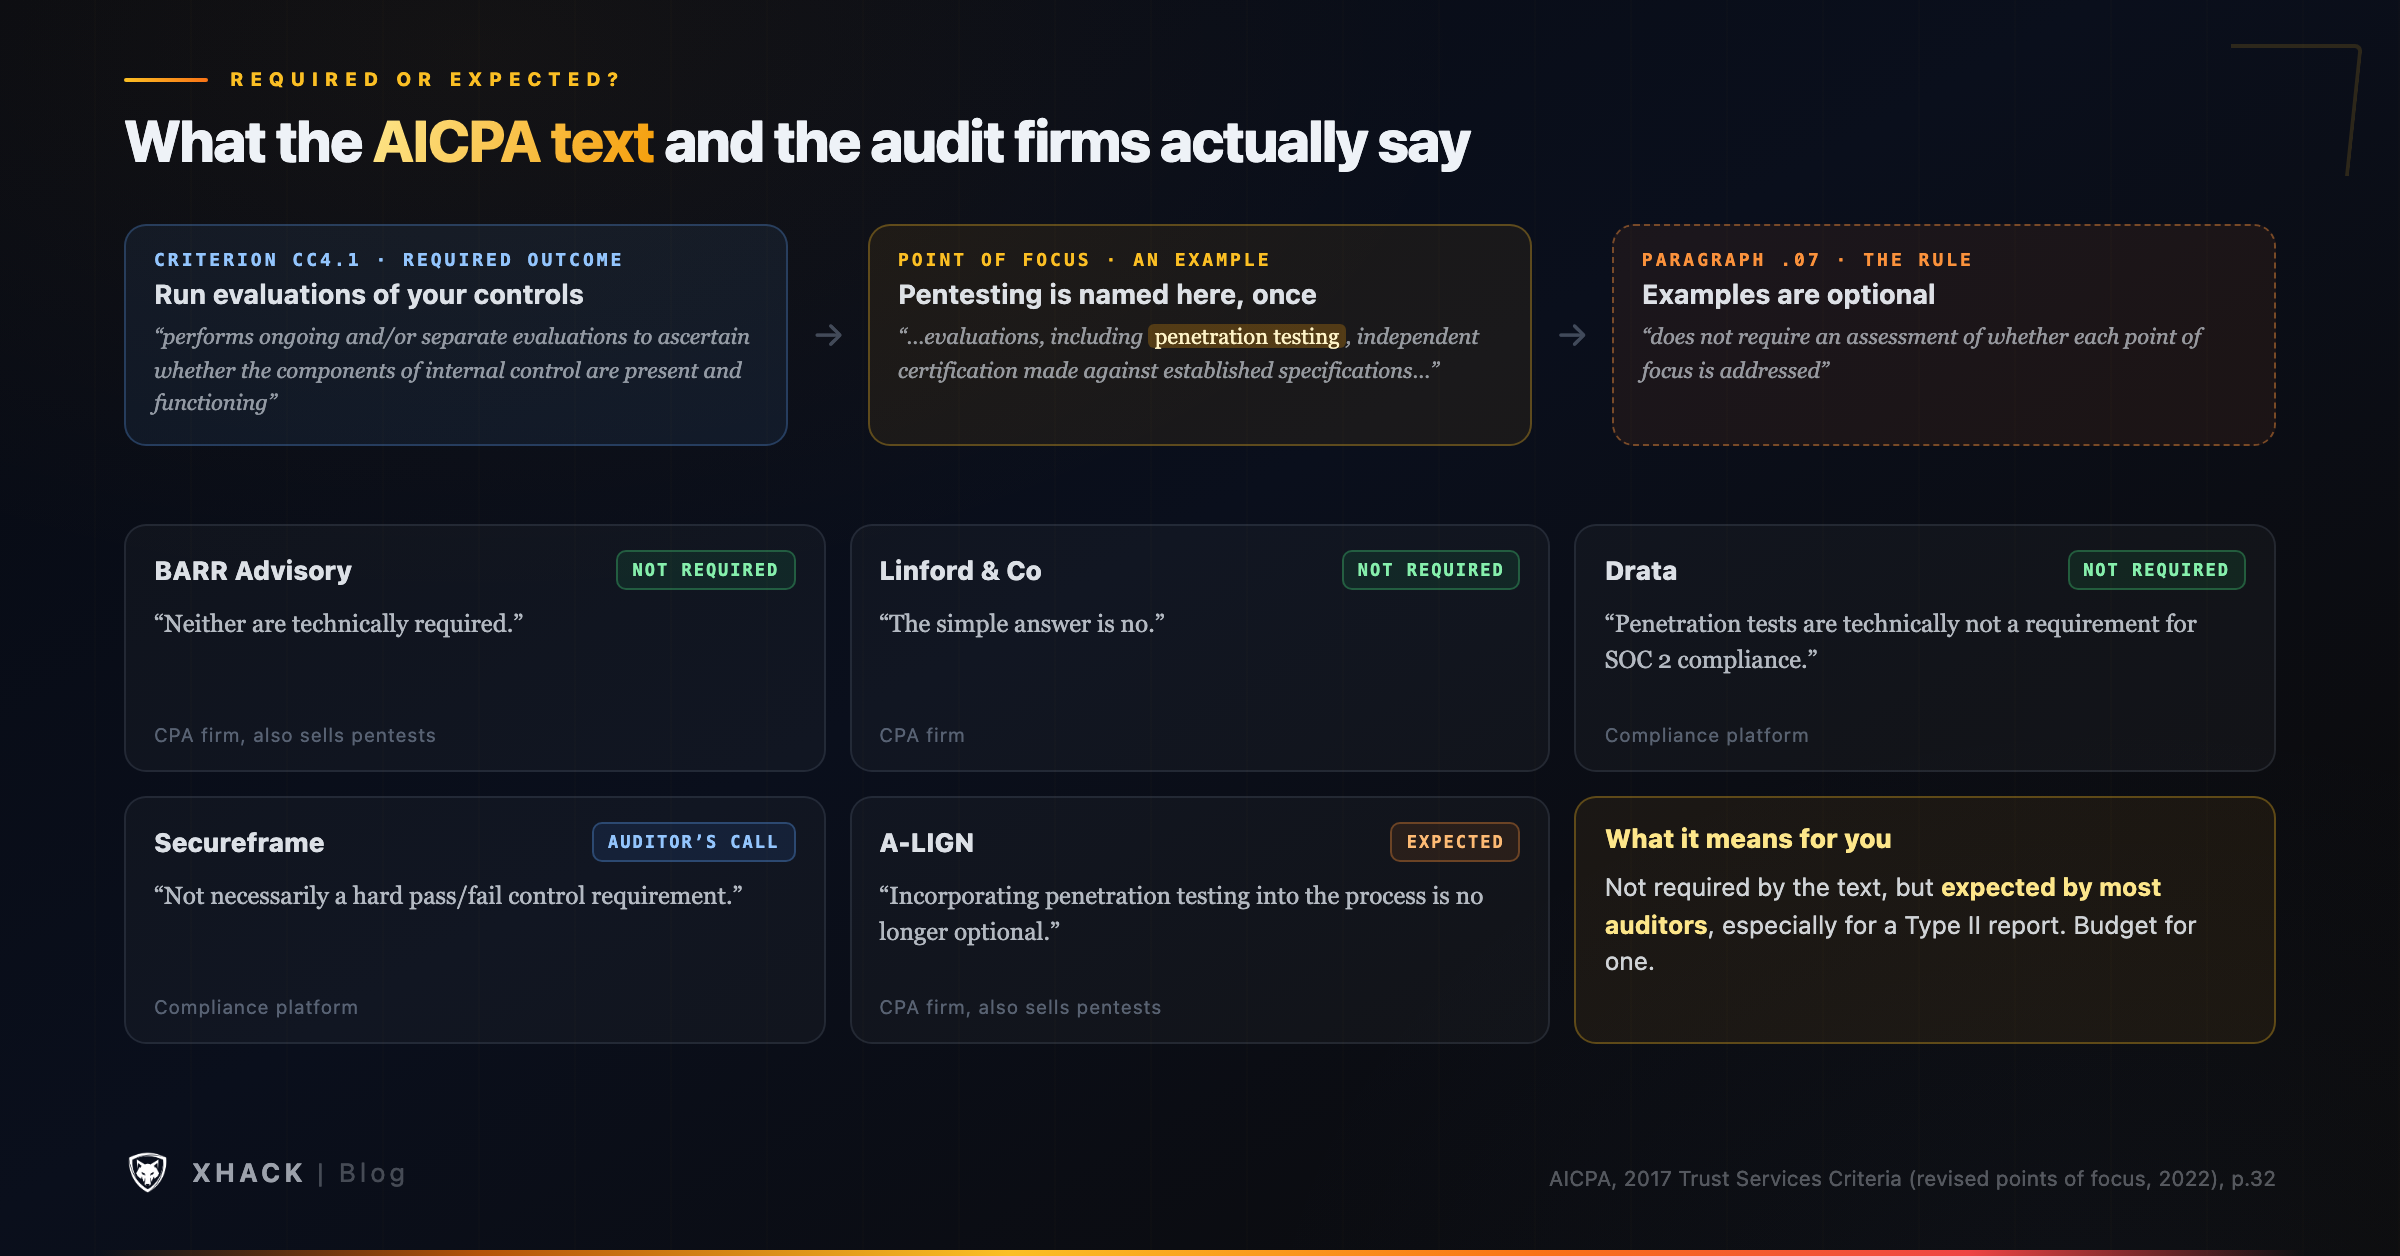
Task: Click 'Examples are optional' heading
Action: click(x=1788, y=295)
